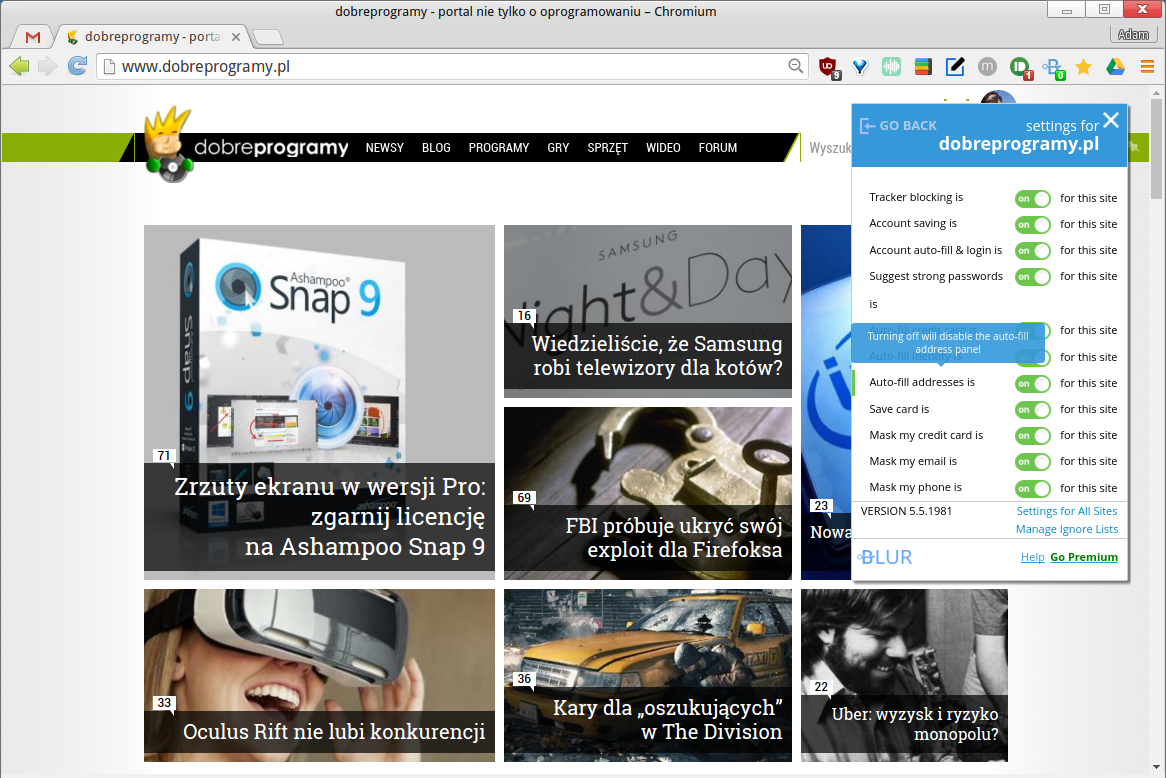1166x778 pixels.
Task: Click the pencil note extension icon
Action: [955, 67]
